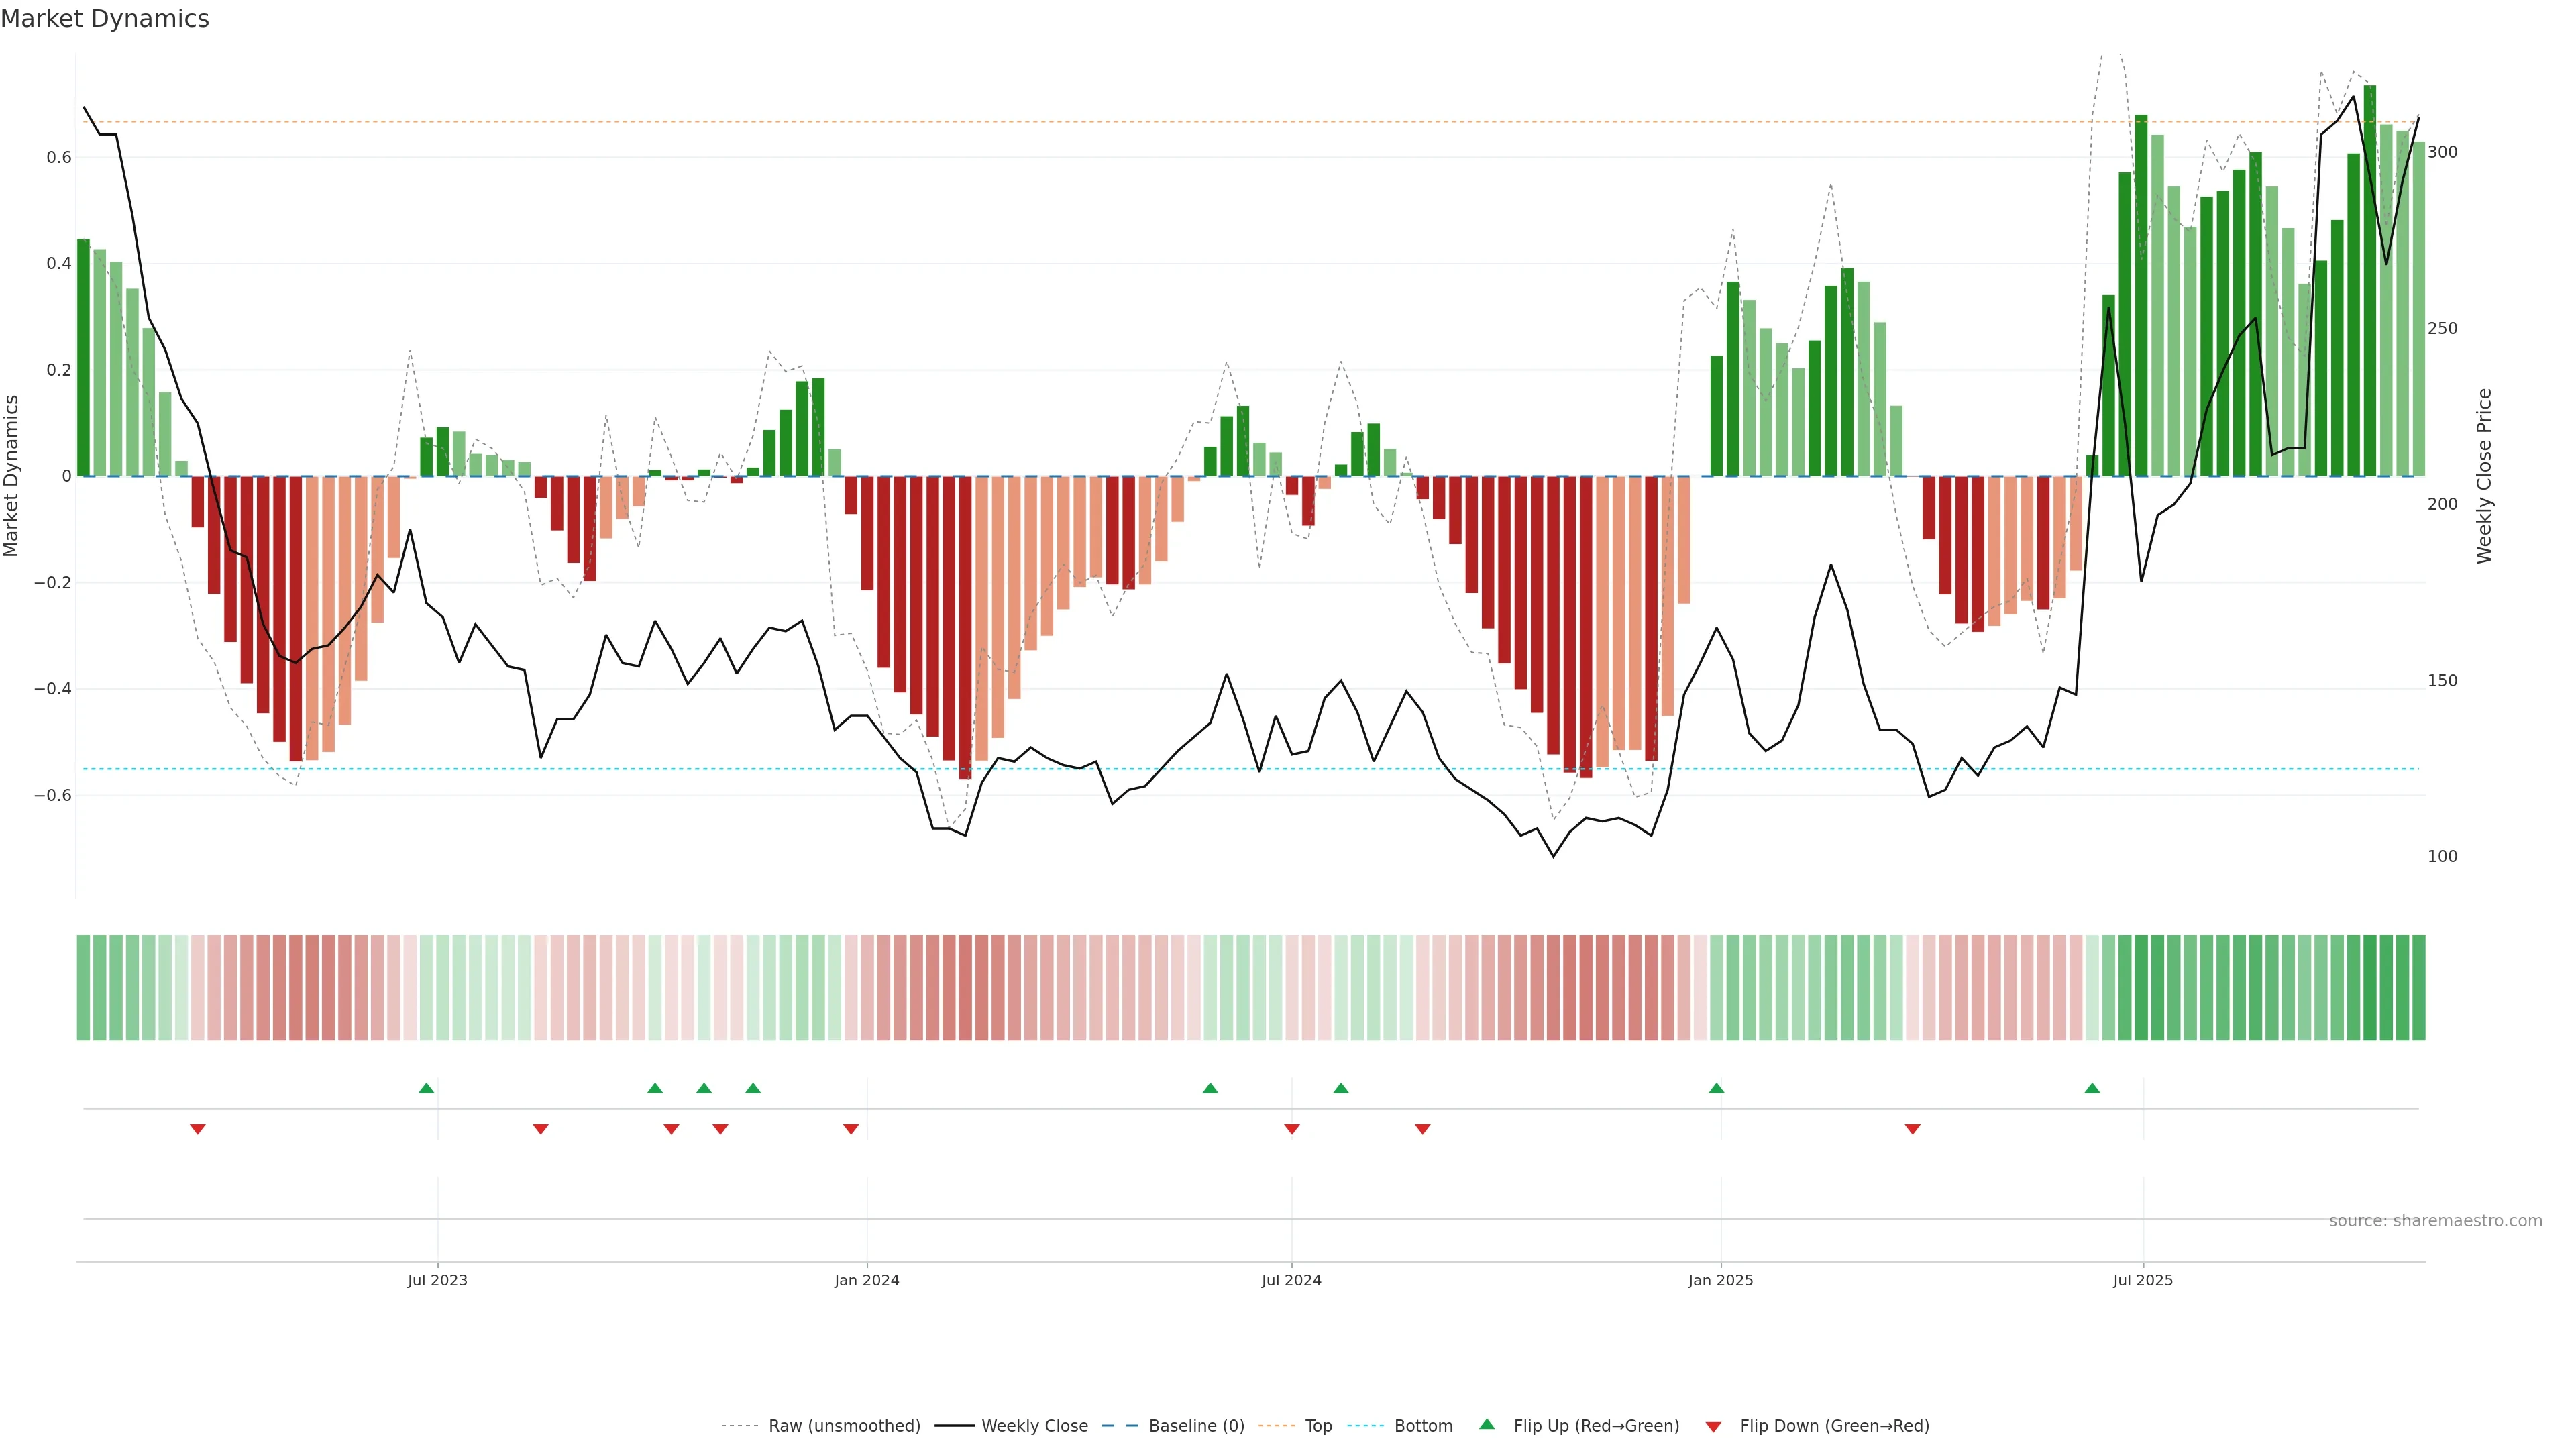Click the Flip Down marker just before Jan 2024

(851, 1129)
